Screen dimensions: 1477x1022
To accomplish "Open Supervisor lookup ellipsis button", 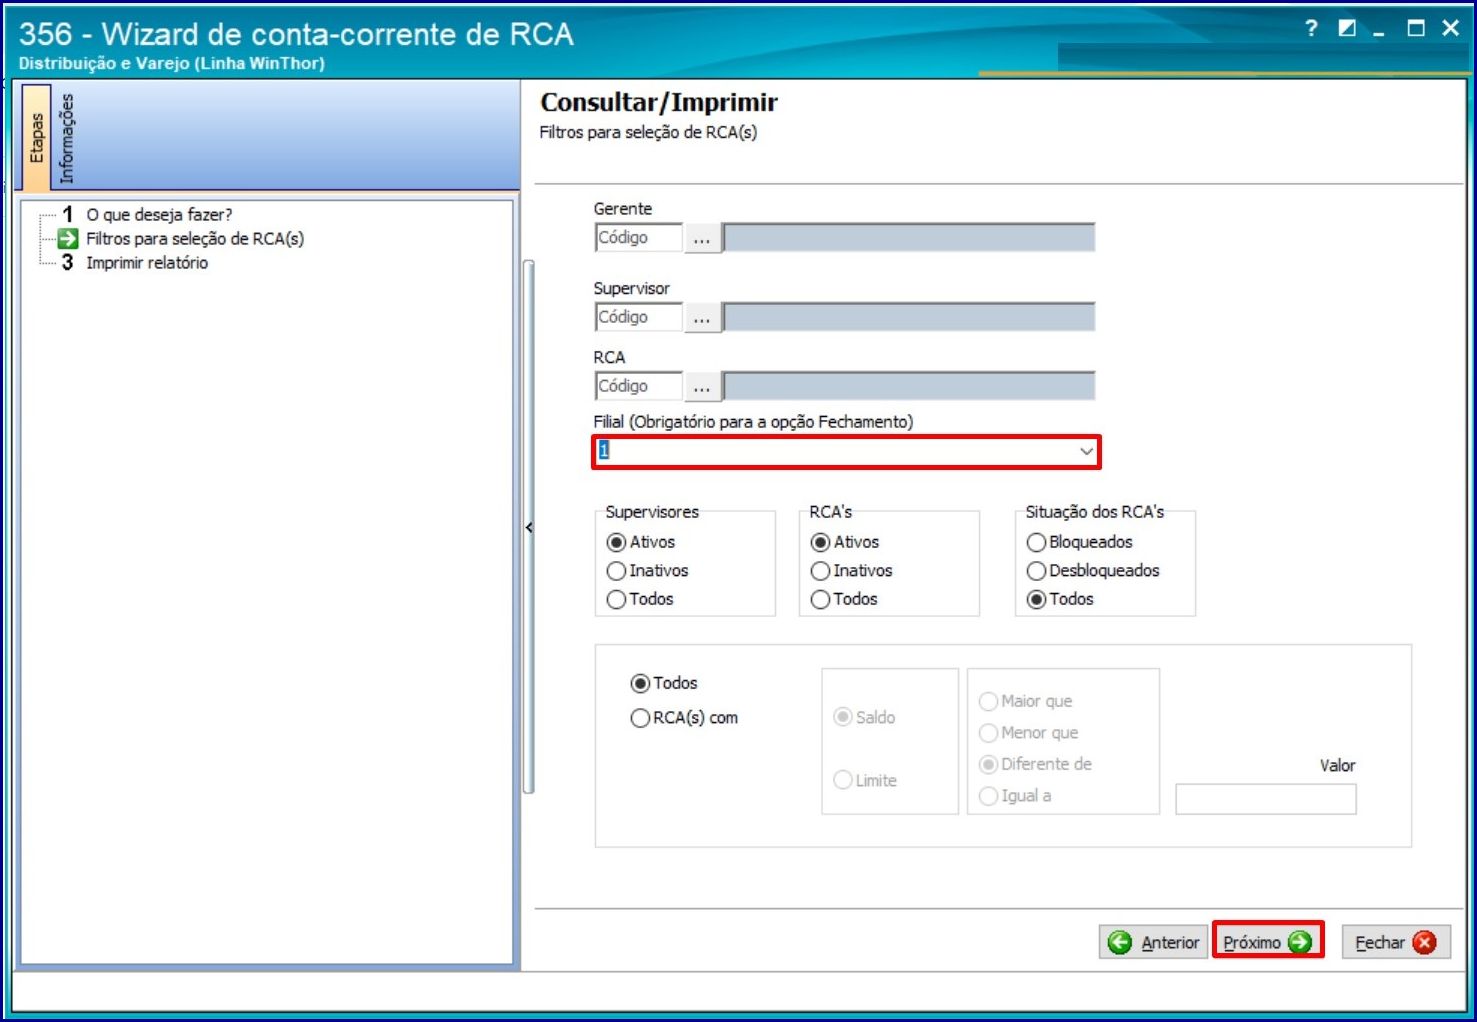I will [x=702, y=317].
